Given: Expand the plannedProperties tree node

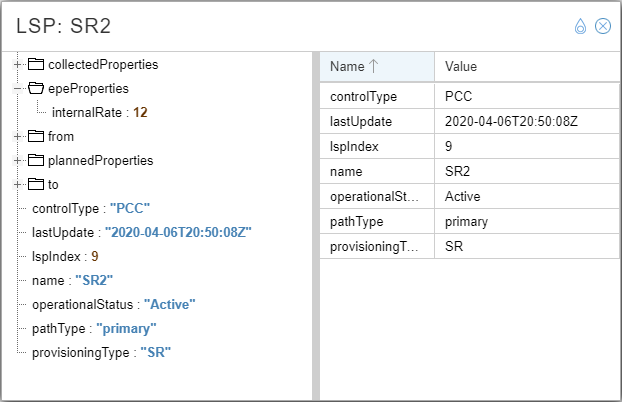Looking at the screenshot, I should (17, 160).
